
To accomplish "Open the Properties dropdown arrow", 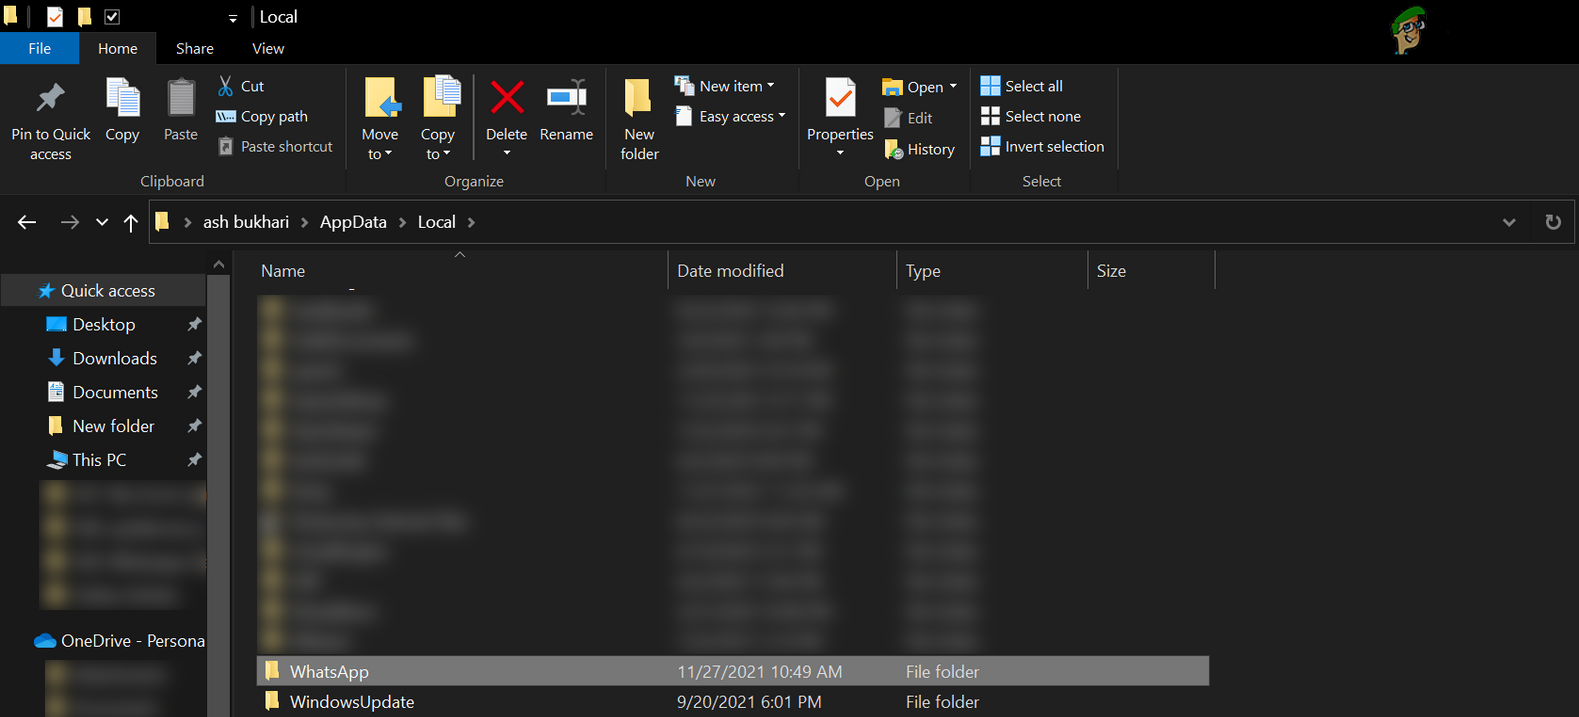I will point(840,153).
